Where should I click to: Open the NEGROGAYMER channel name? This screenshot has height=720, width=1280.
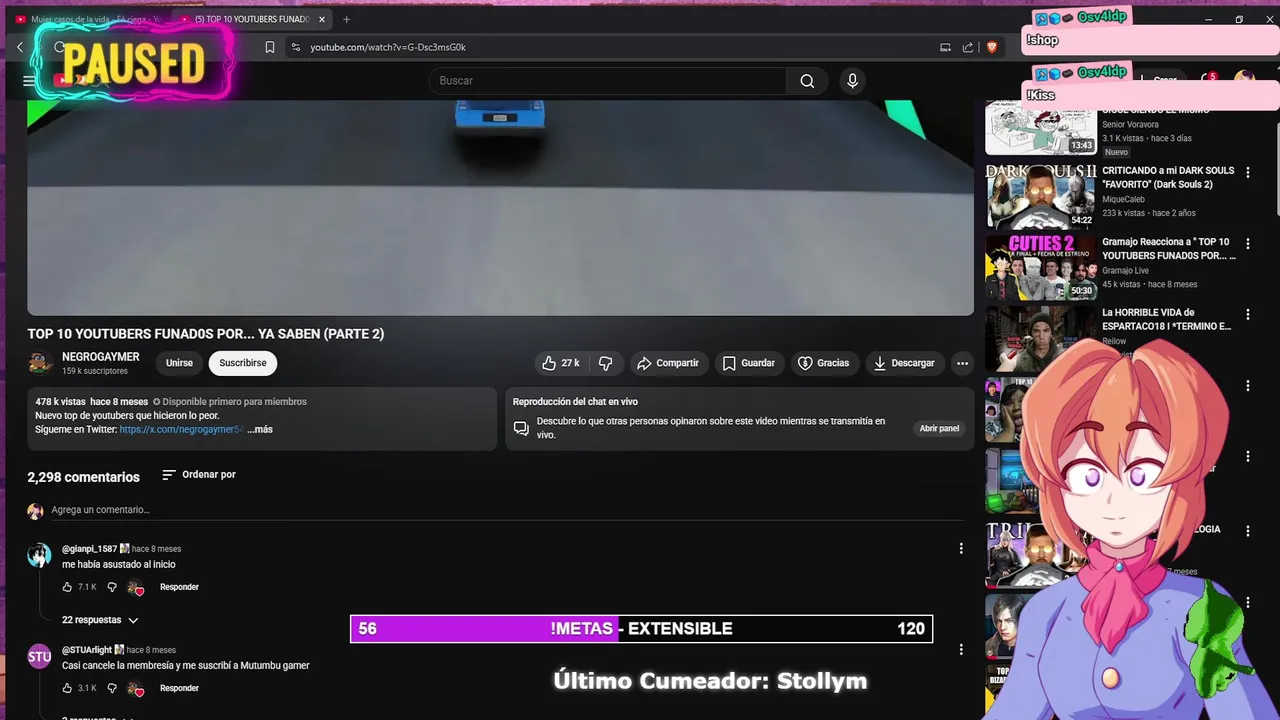click(101, 357)
